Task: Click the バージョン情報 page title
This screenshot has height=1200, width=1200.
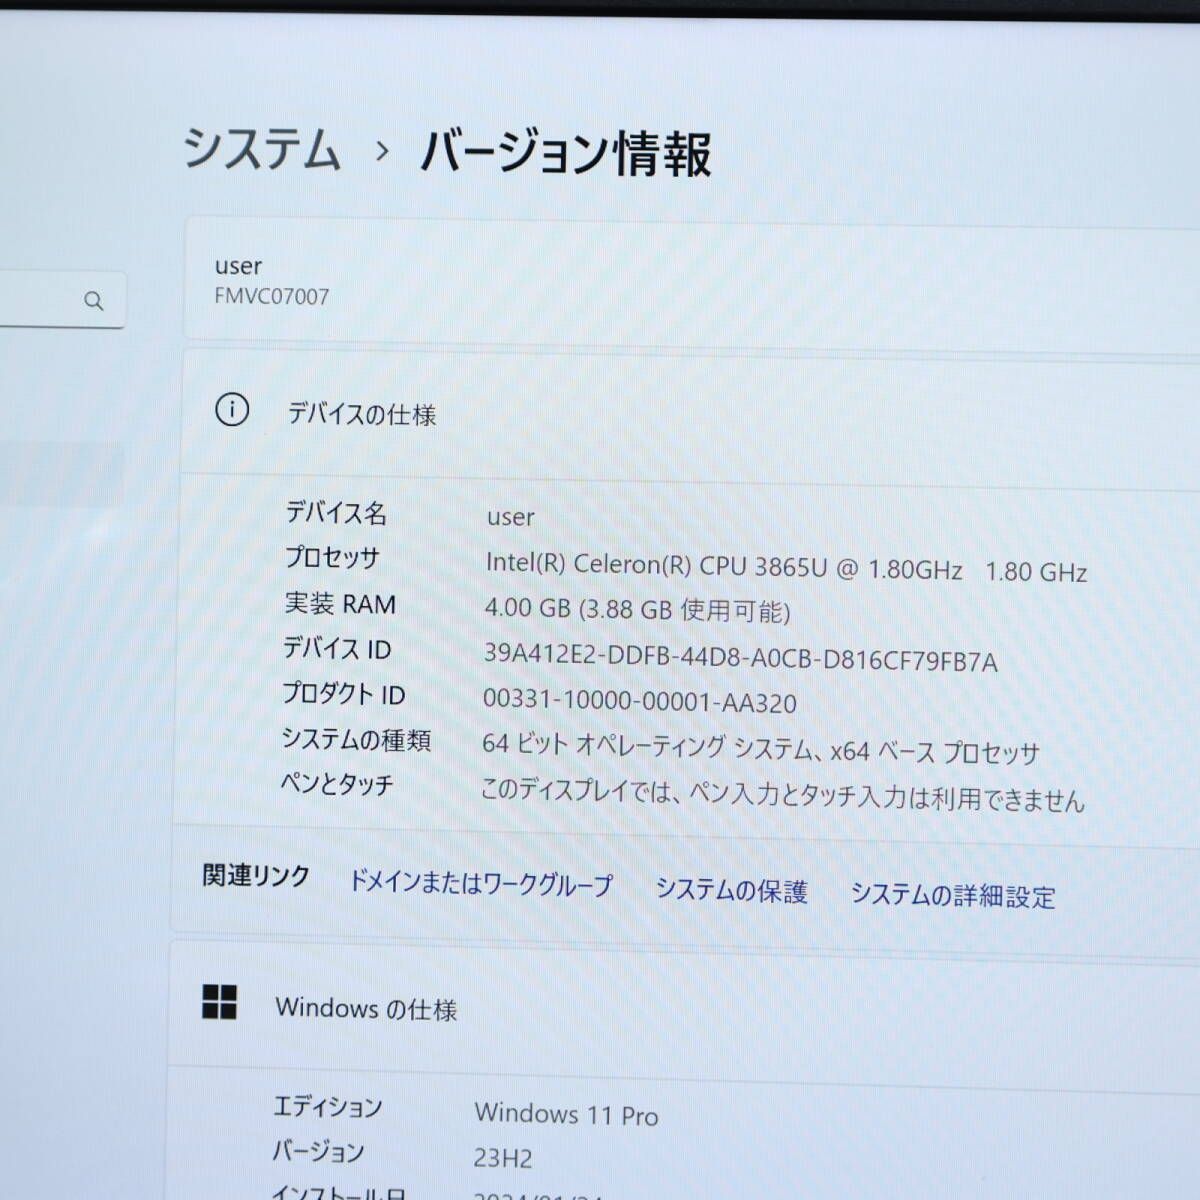Action: pos(565,154)
